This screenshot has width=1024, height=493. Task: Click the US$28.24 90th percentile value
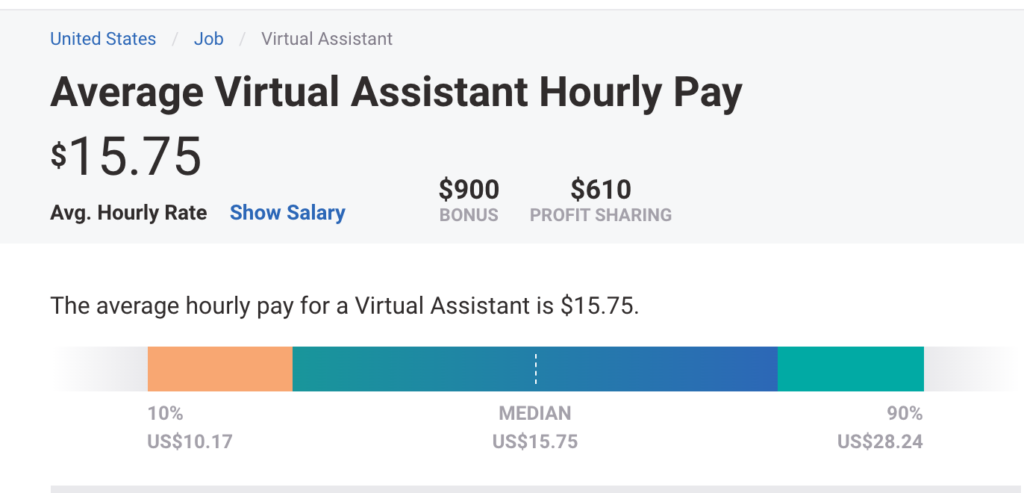(x=880, y=441)
